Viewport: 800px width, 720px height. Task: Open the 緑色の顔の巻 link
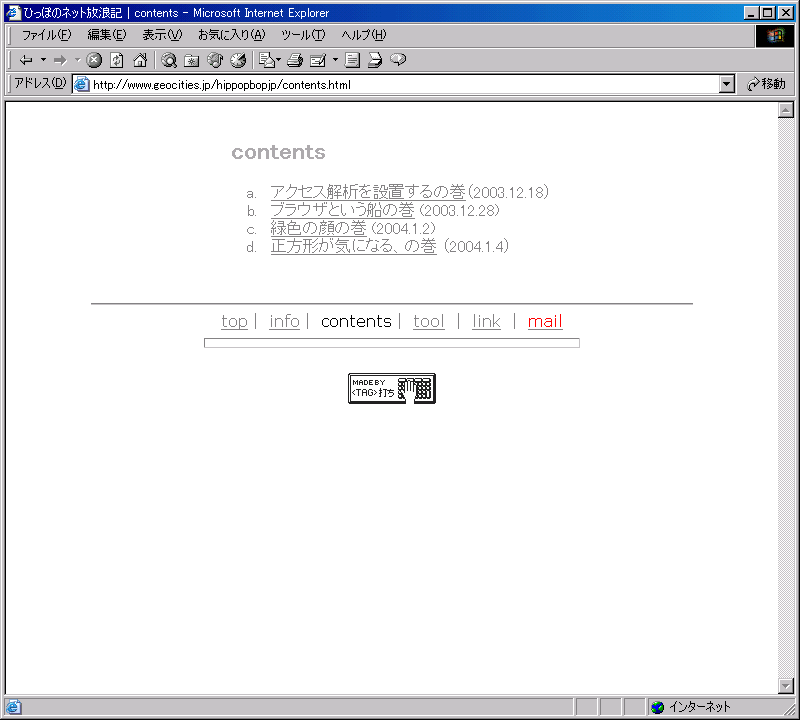coord(318,228)
